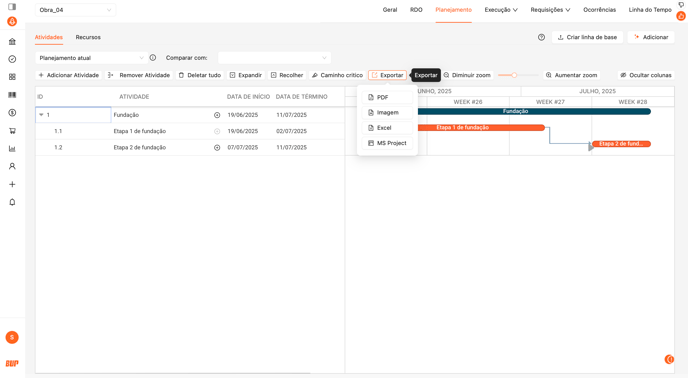Image resolution: width=688 pixels, height=378 pixels.
Task: Select the Fundação Gantt bar
Action: coord(534,112)
